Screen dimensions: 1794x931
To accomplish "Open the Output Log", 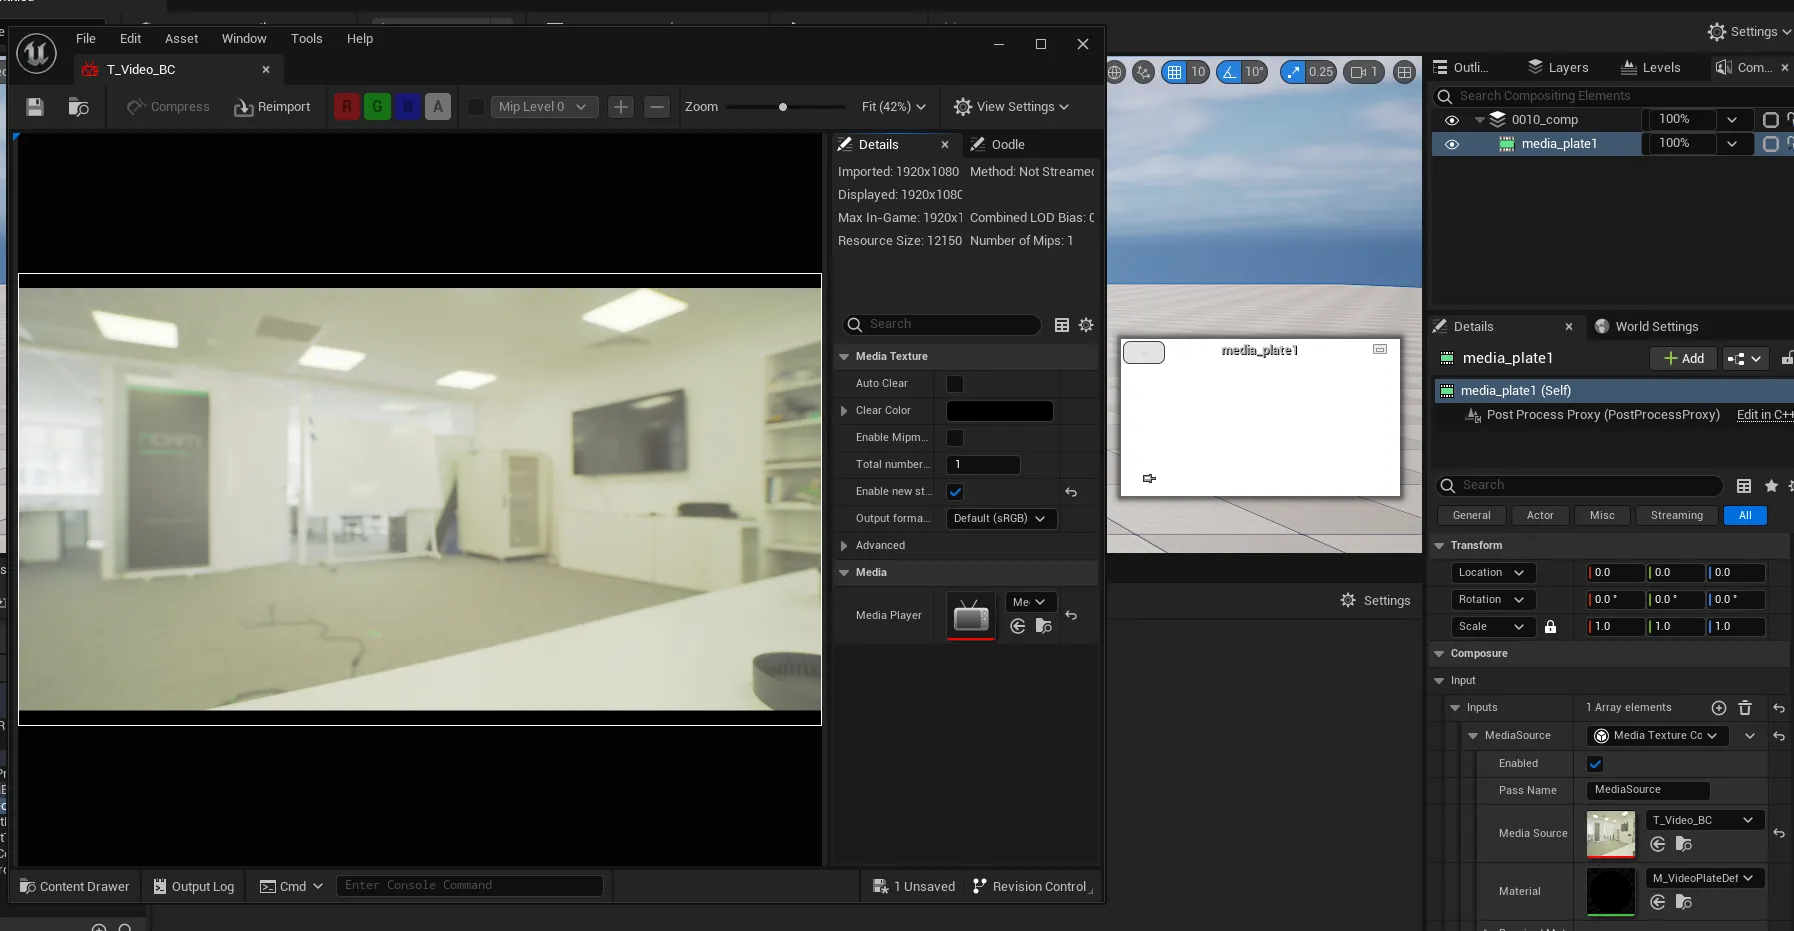I will 194,887.
